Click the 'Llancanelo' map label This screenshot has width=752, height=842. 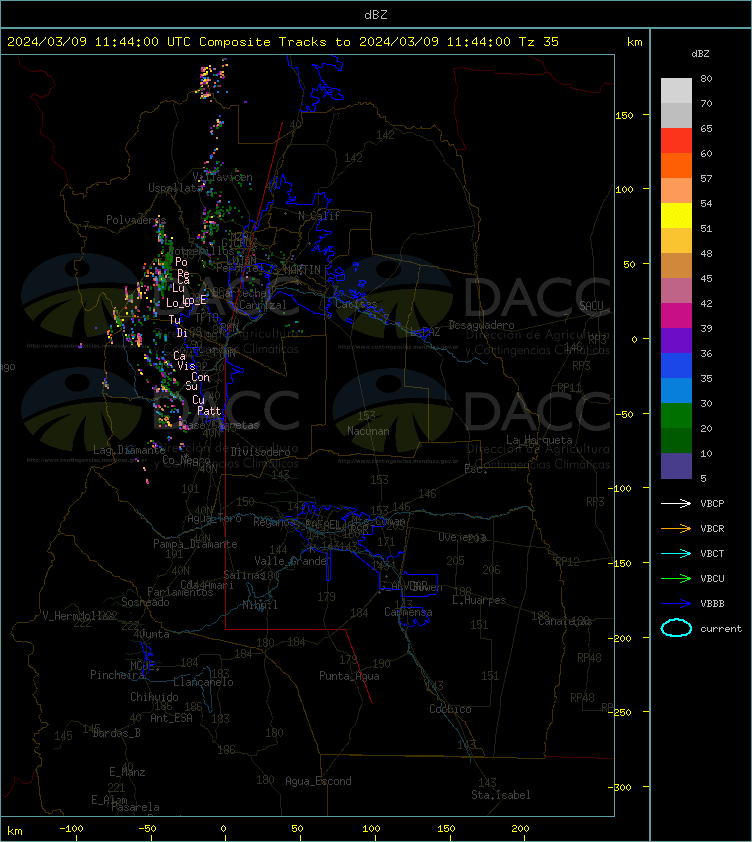(x=203, y=682)
